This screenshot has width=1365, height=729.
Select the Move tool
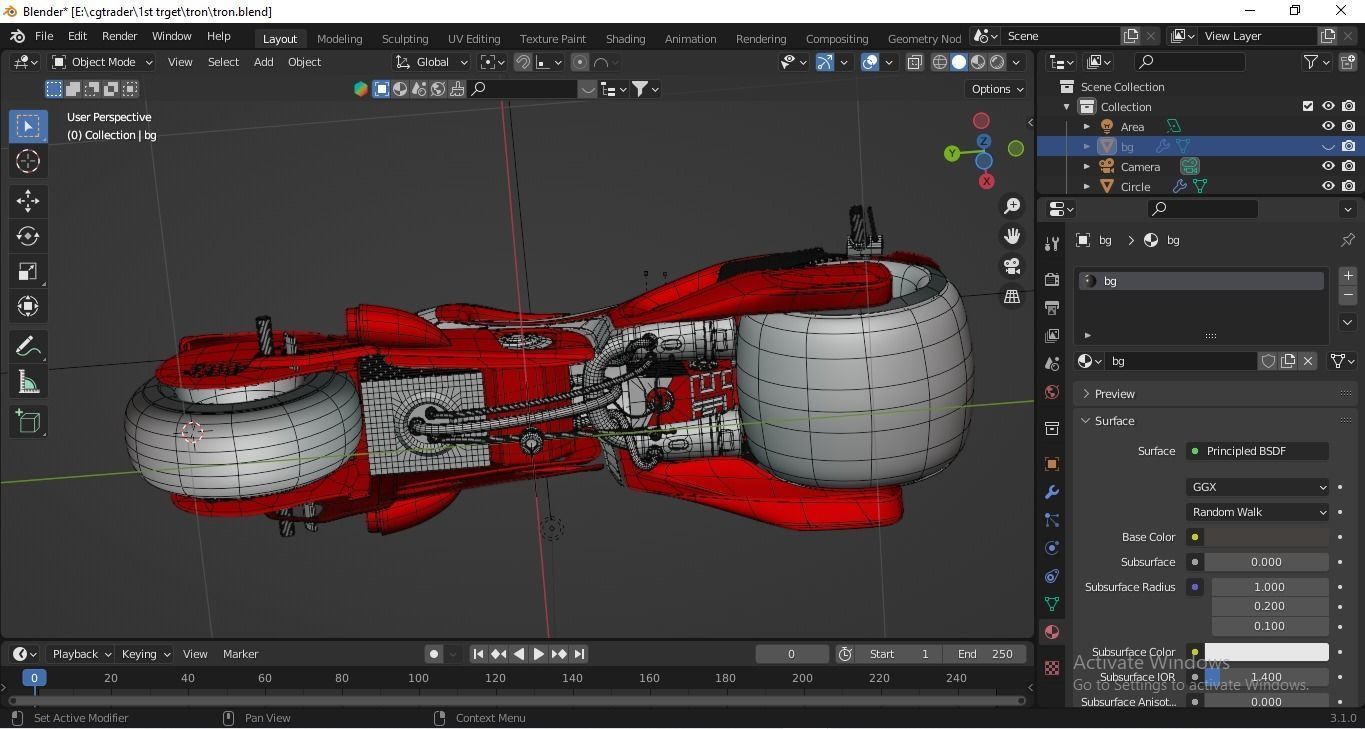[28, 200]
